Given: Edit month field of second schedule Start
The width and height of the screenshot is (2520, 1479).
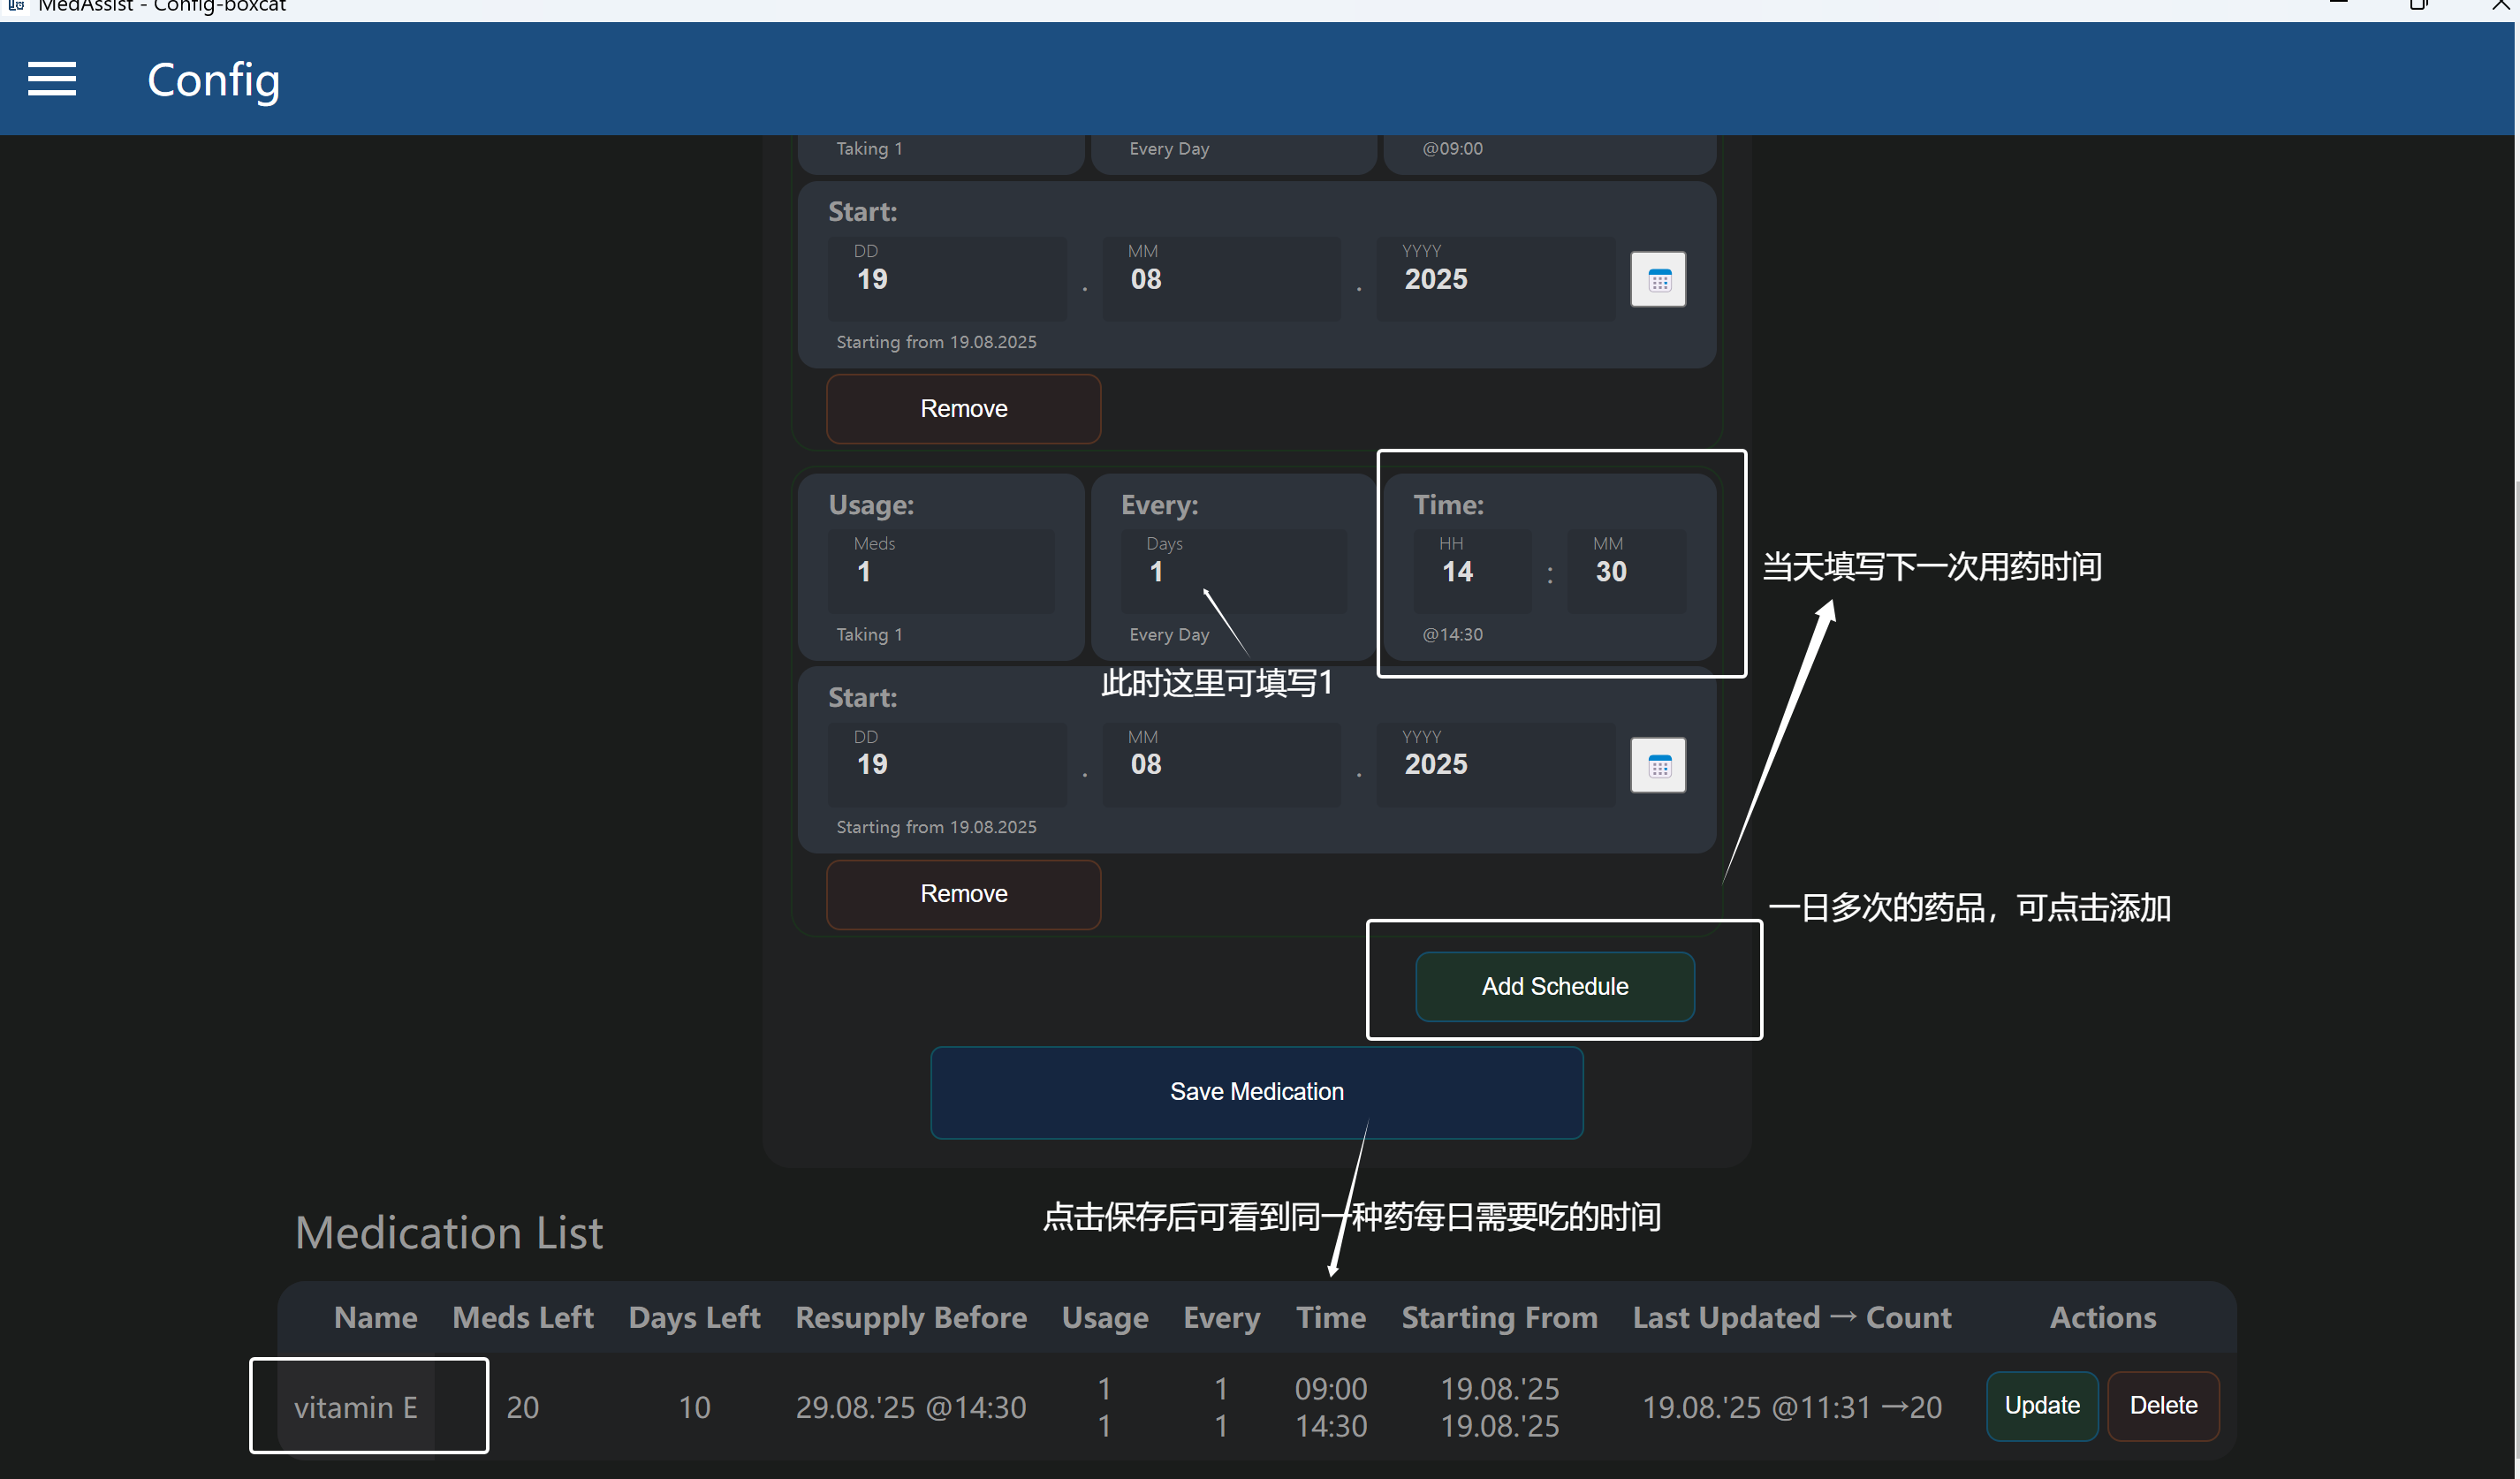Looking at the screenshot, I should (x=1221, y=764).
